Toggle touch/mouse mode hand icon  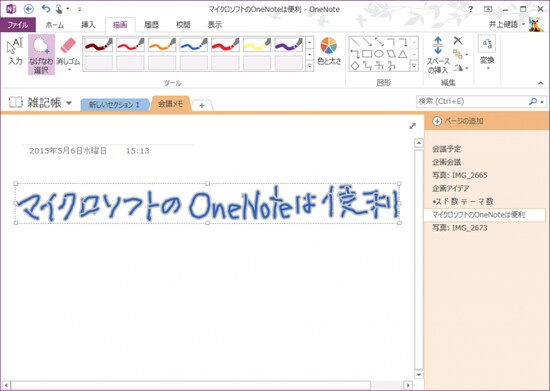[x=59, y=9]
